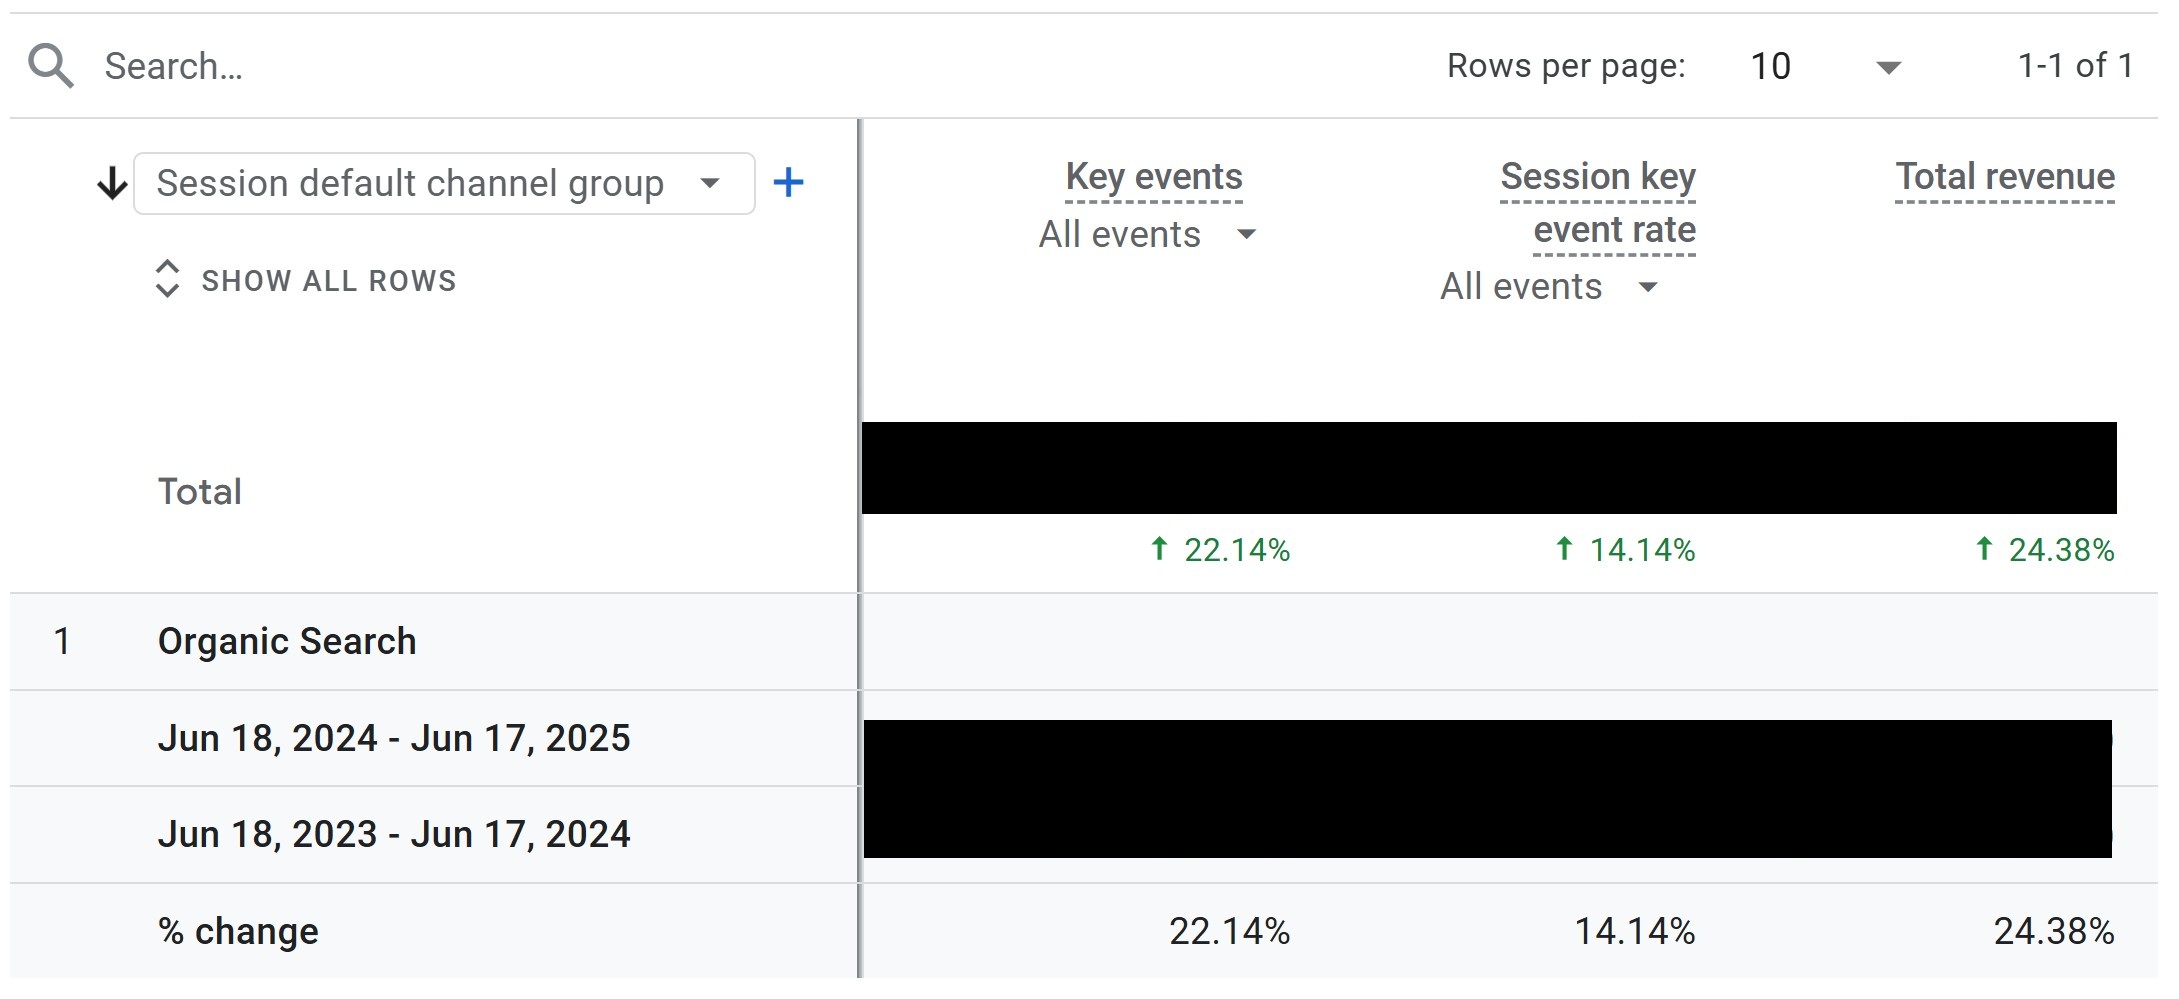
Task: Sort by Key events column header
Action: click(x=1153, y=177)
